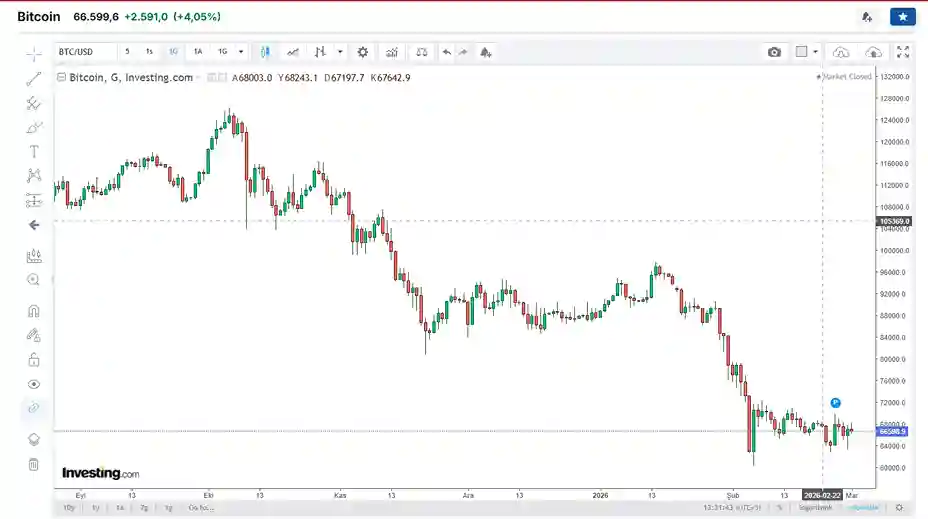Collapse the Bitcoin legend toggle
The width and height of the screenshot is (928, 519).
click(x=62, y=77)
